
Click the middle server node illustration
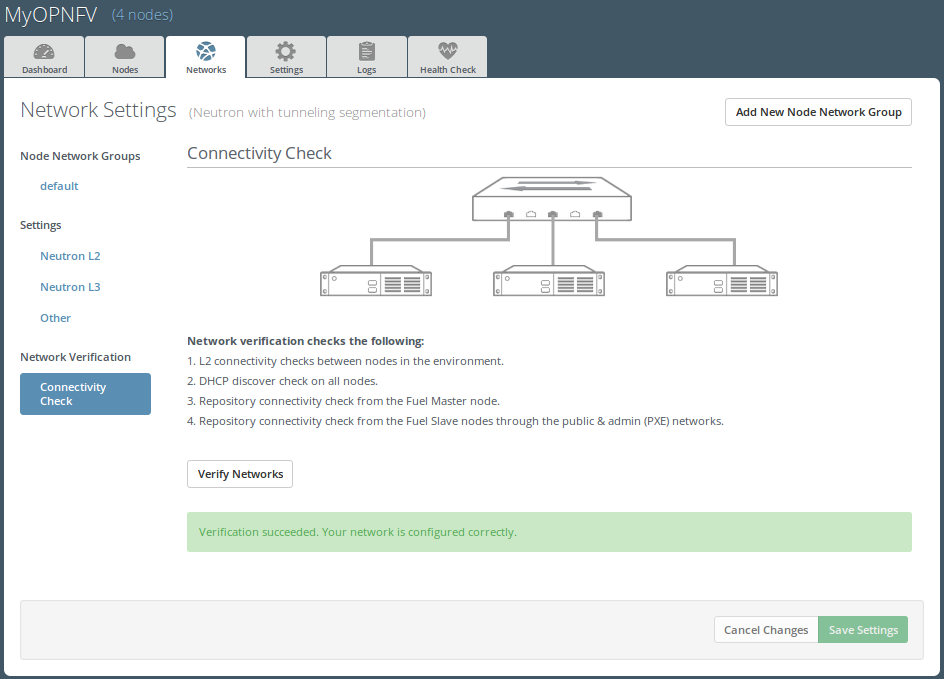pyautogui.click(x=549, y=282)
